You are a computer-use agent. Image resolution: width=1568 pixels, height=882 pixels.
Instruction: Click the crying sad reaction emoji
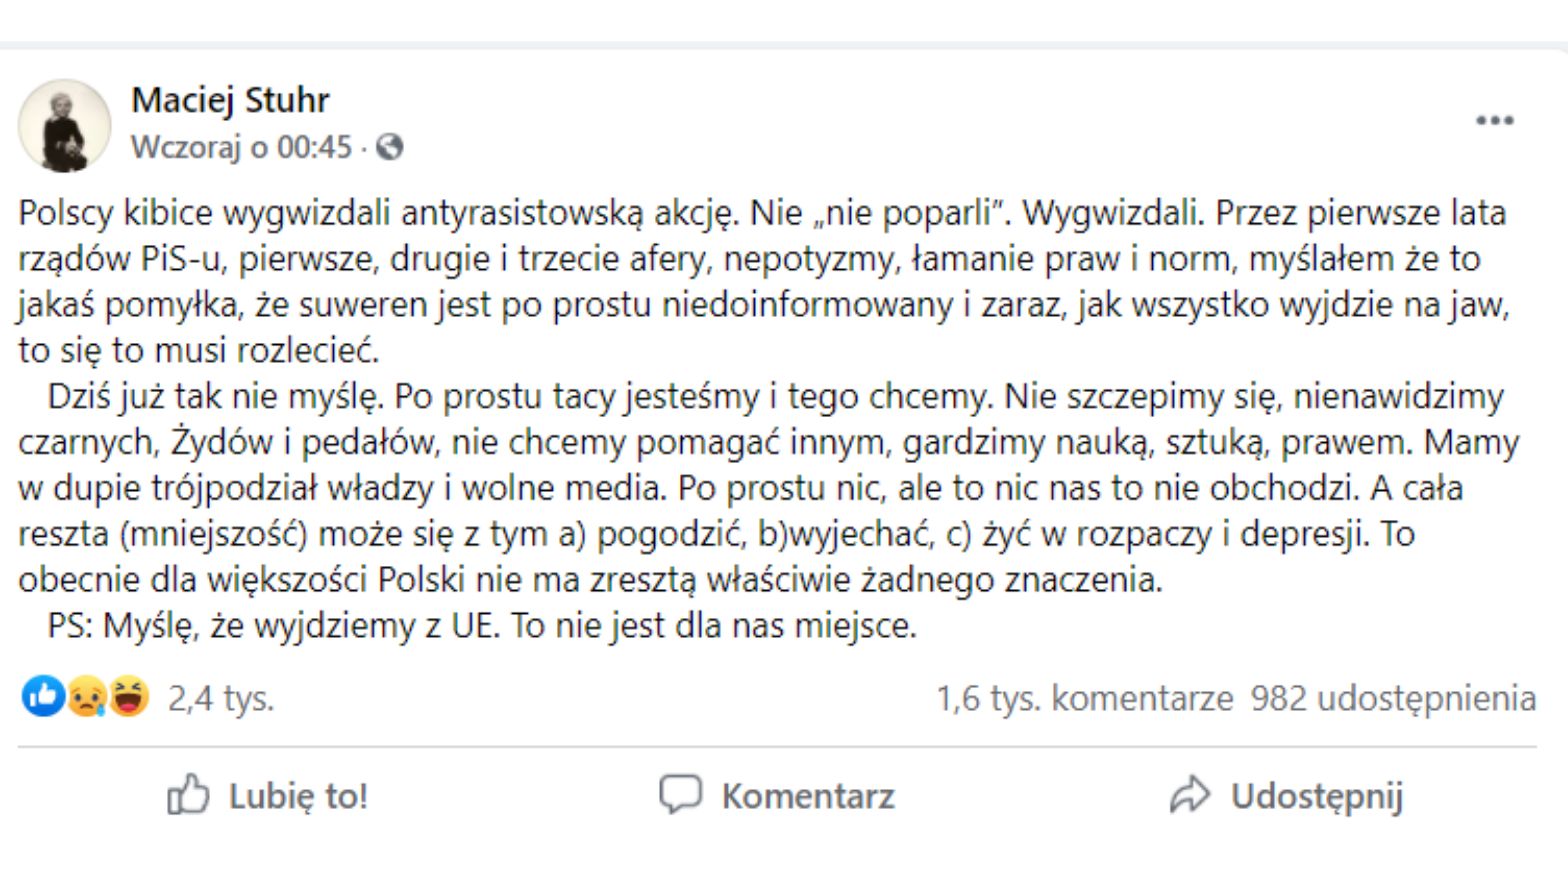(87, 696)
